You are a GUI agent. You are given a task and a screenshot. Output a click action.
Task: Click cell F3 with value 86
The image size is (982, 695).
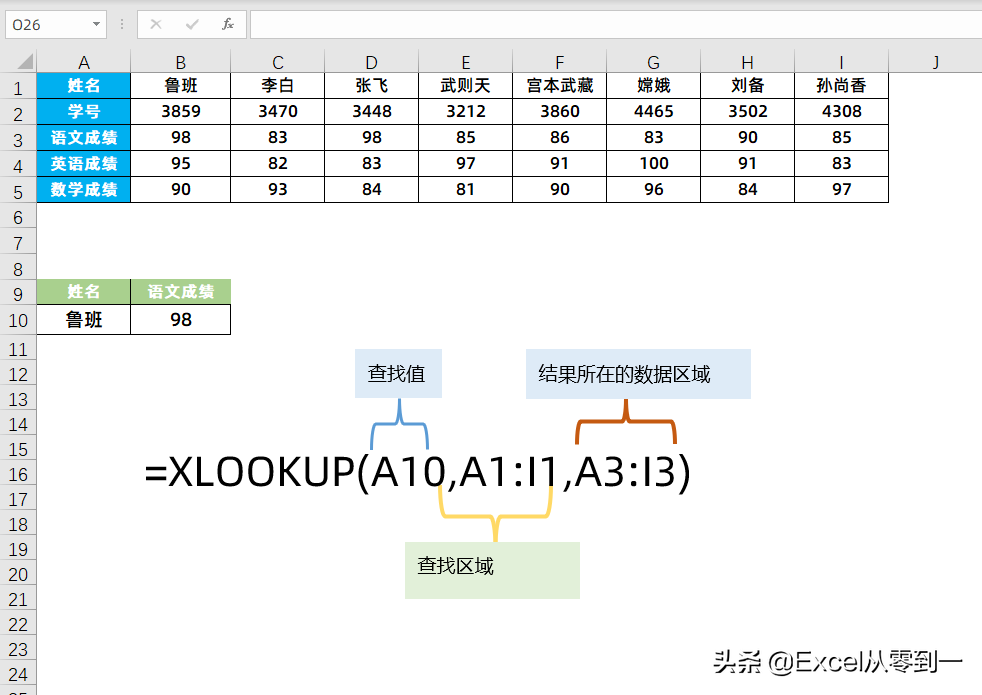click(559, 138)
